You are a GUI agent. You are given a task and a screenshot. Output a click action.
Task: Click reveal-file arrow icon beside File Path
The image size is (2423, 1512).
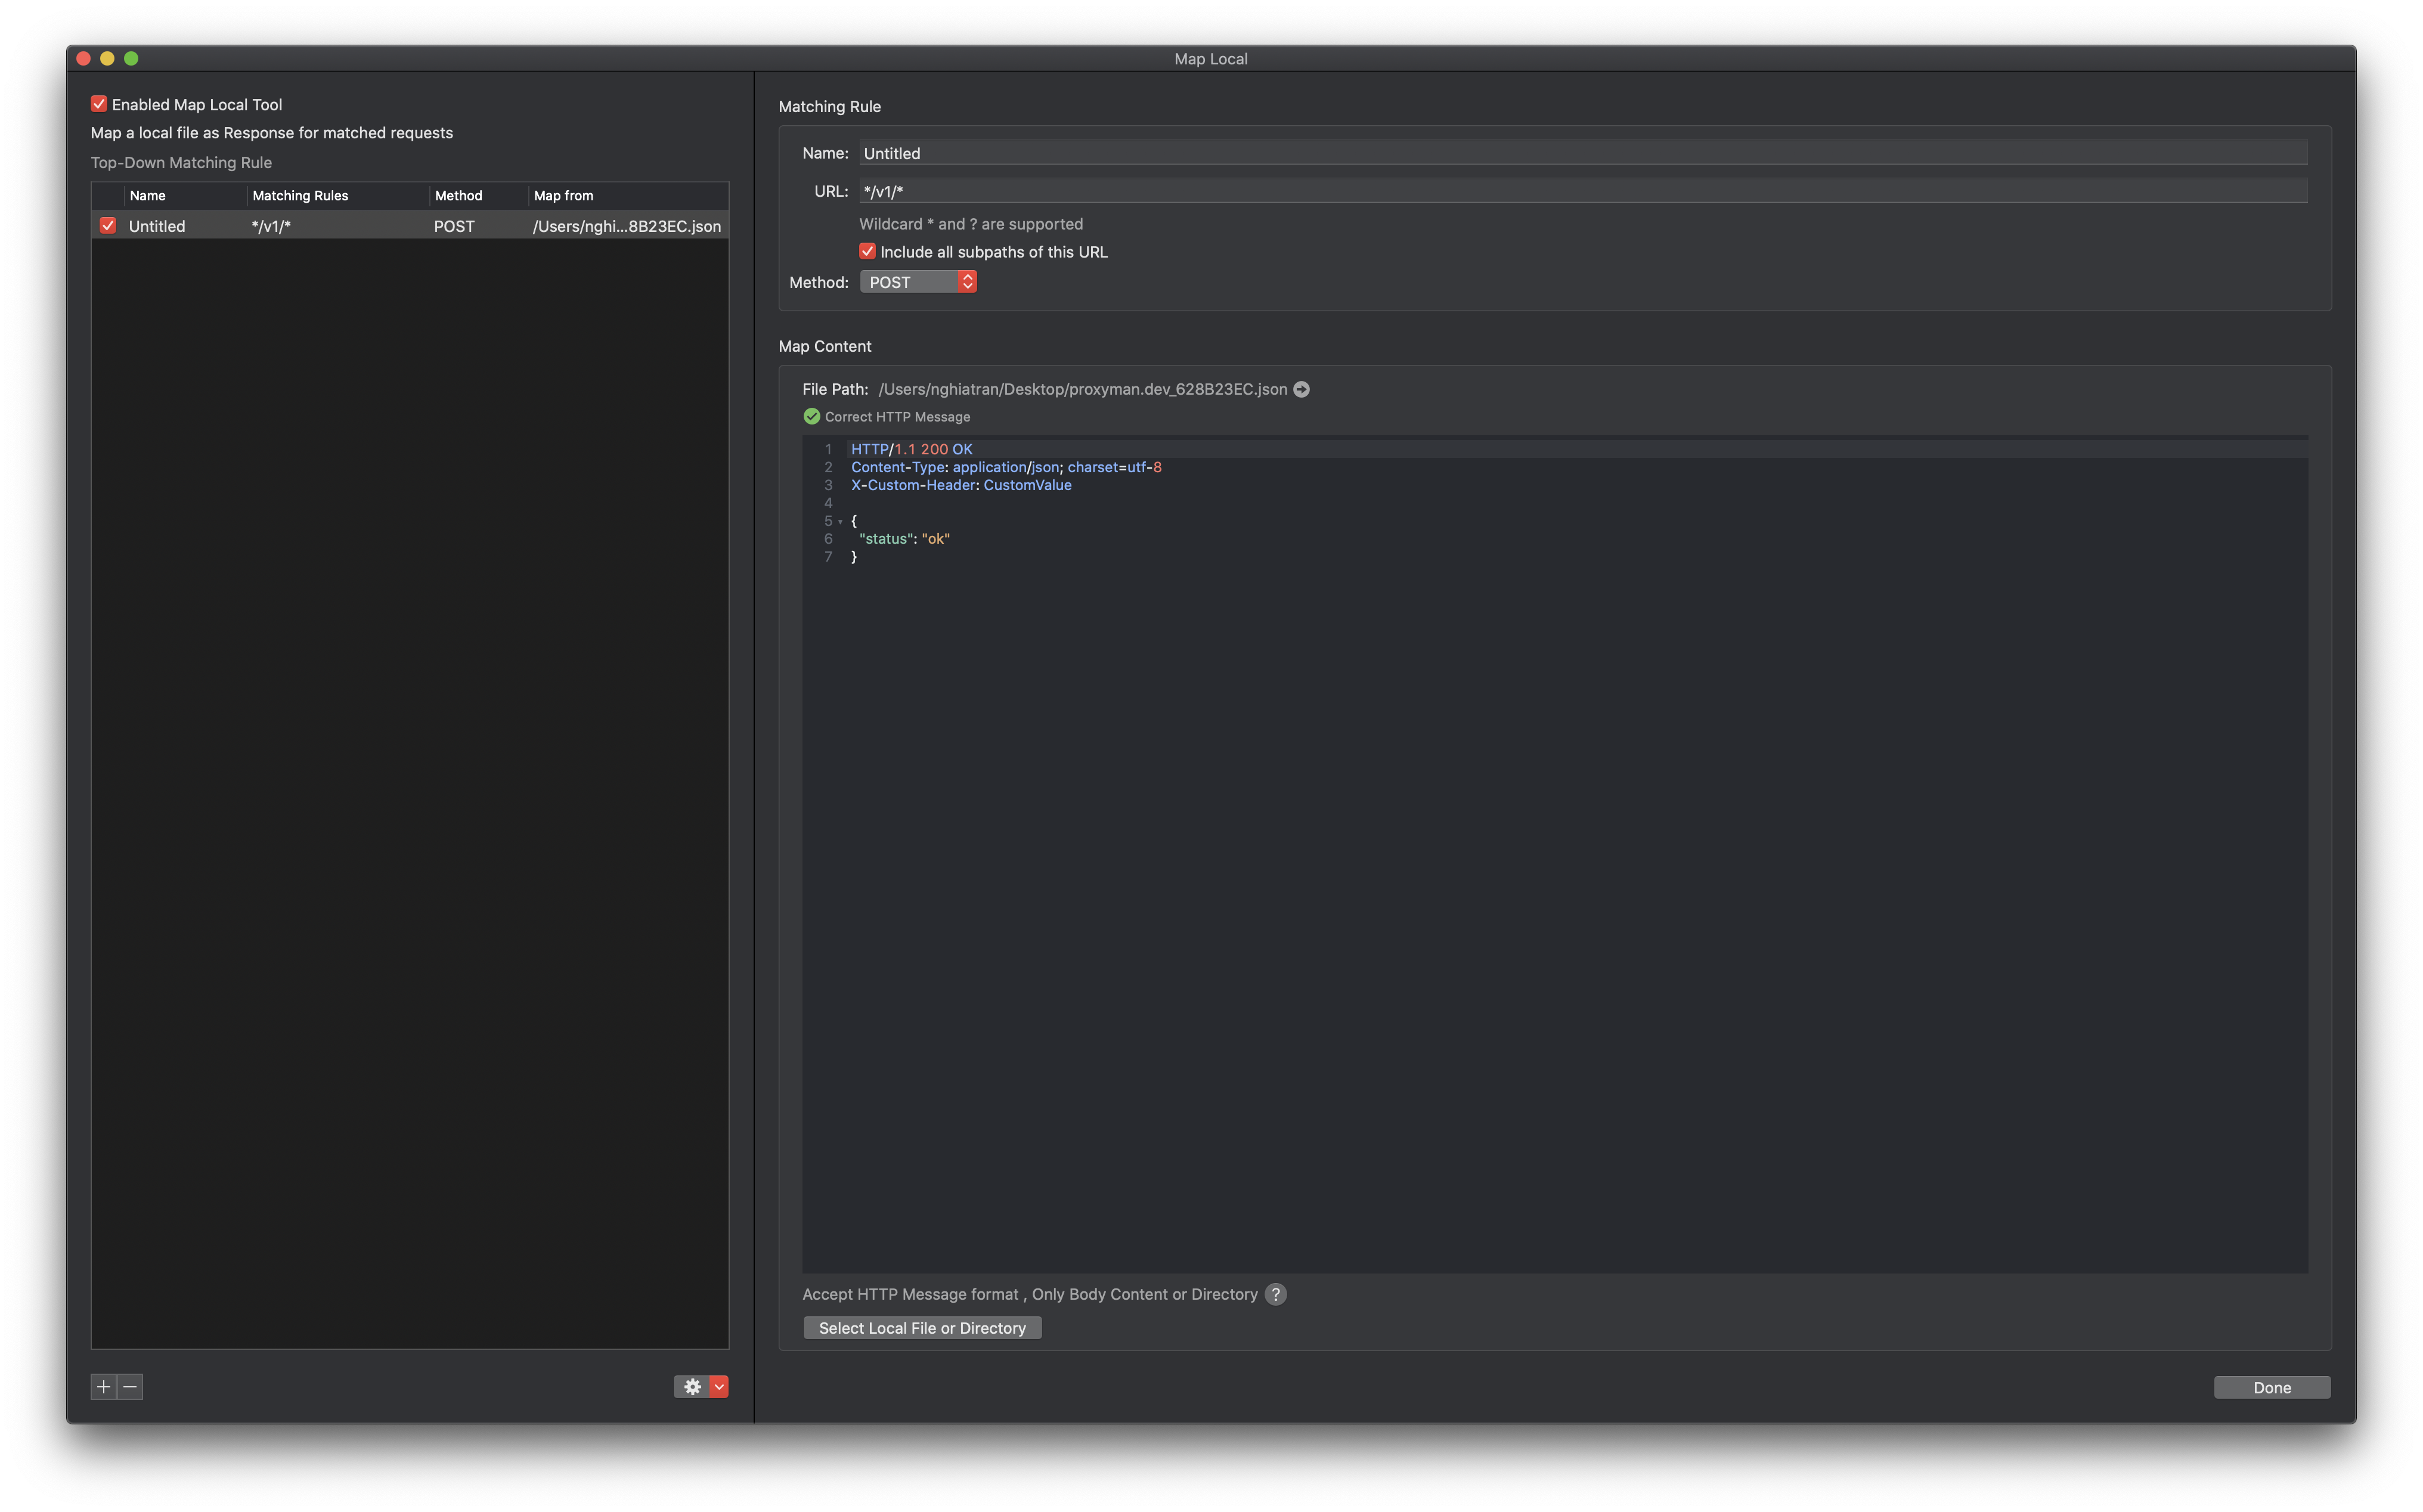point(1301,389)
